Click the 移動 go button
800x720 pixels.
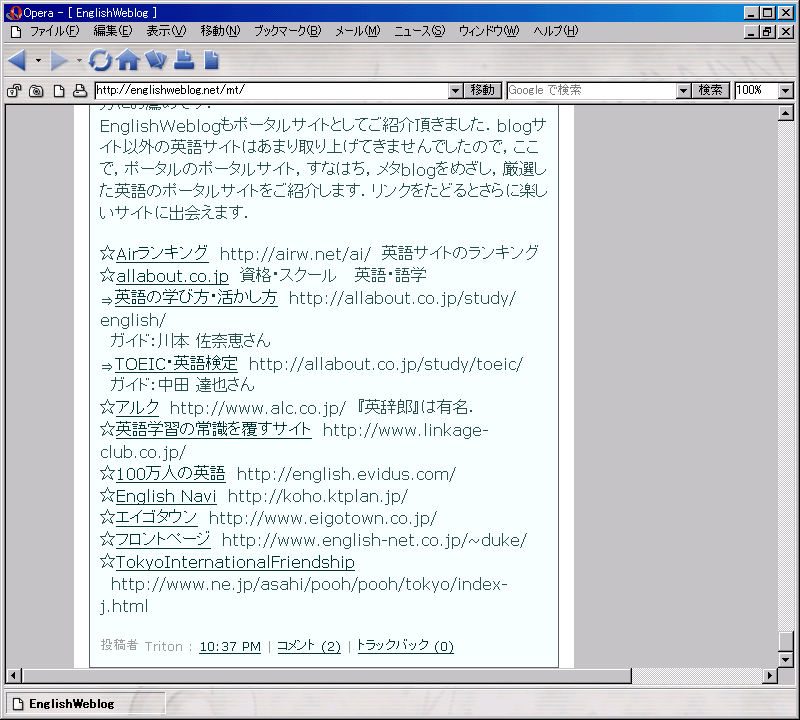click(x=483, y=91)
